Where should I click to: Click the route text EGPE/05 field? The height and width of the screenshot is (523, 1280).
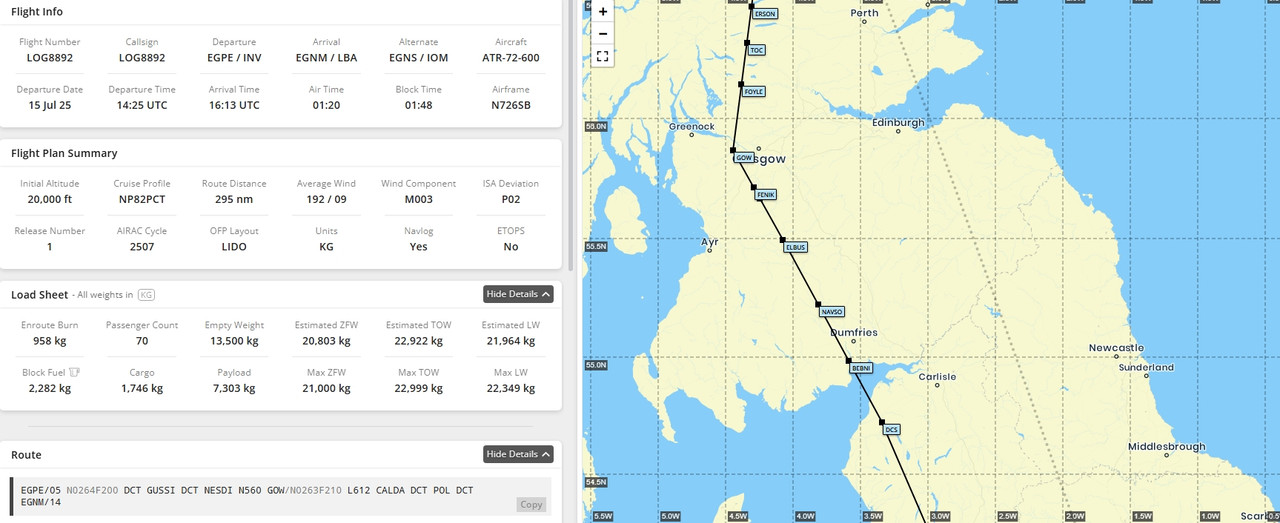tap(280, 496)
